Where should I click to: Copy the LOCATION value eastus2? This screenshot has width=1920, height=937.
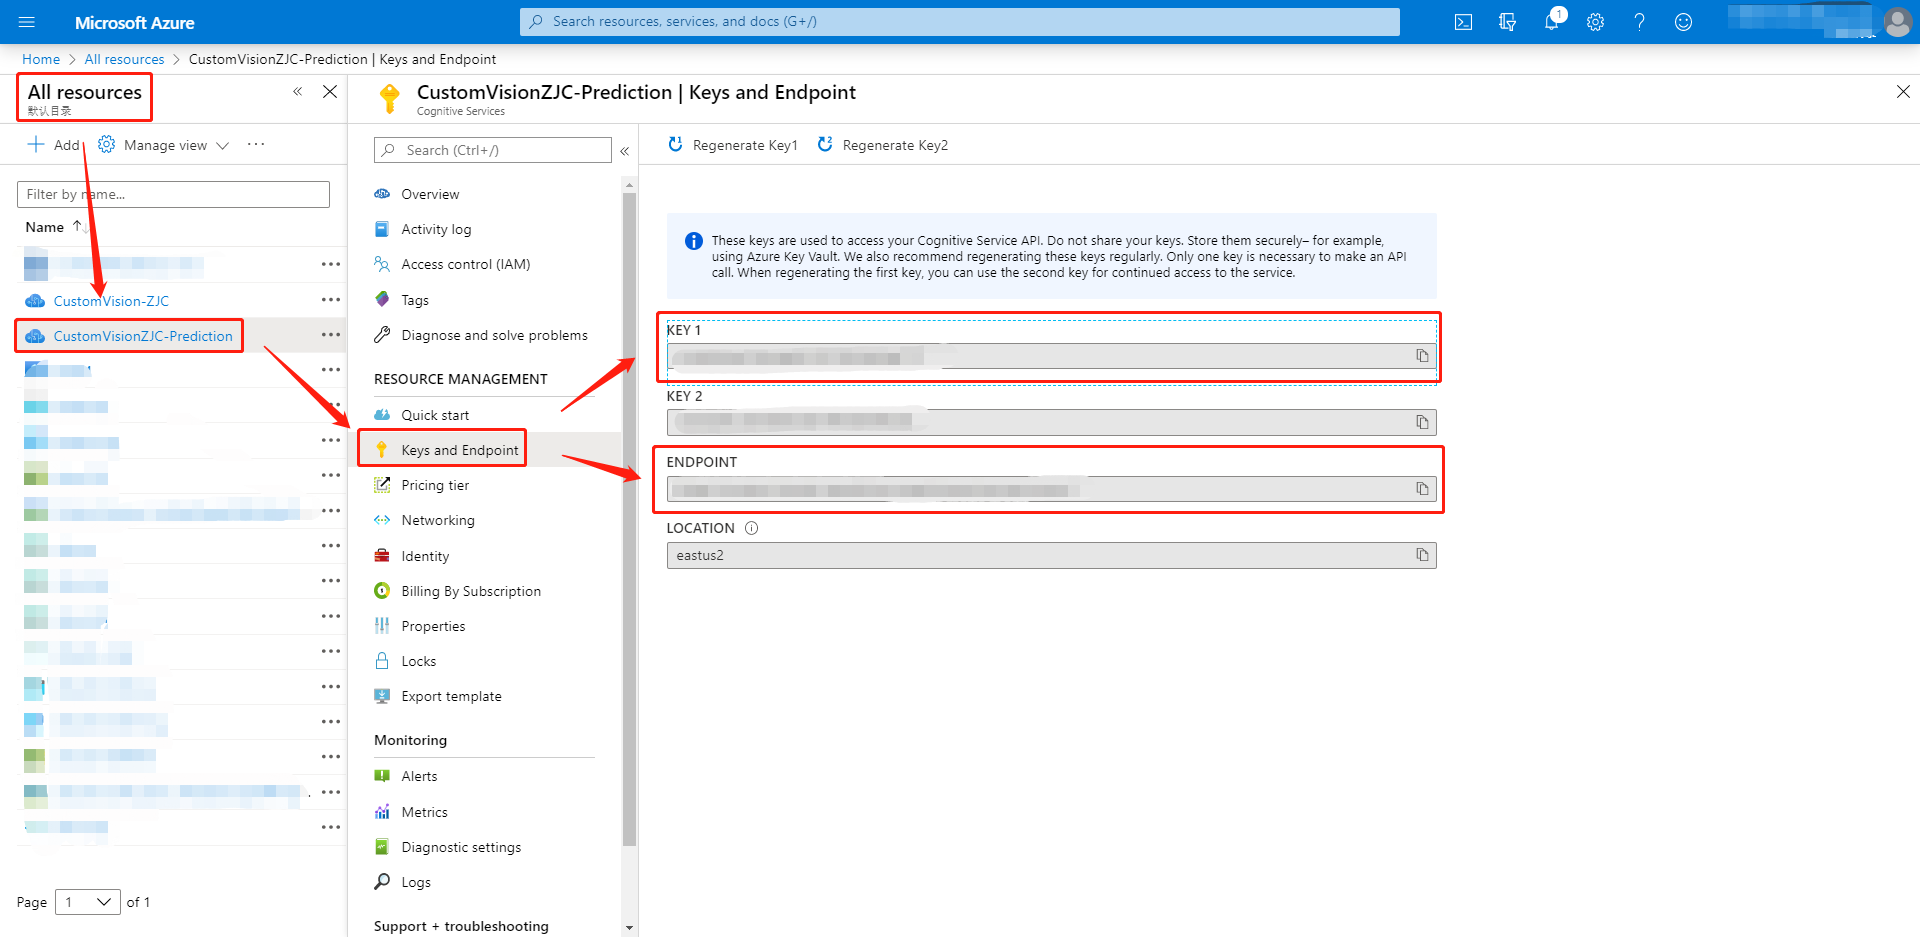[x=1422, y=555]
